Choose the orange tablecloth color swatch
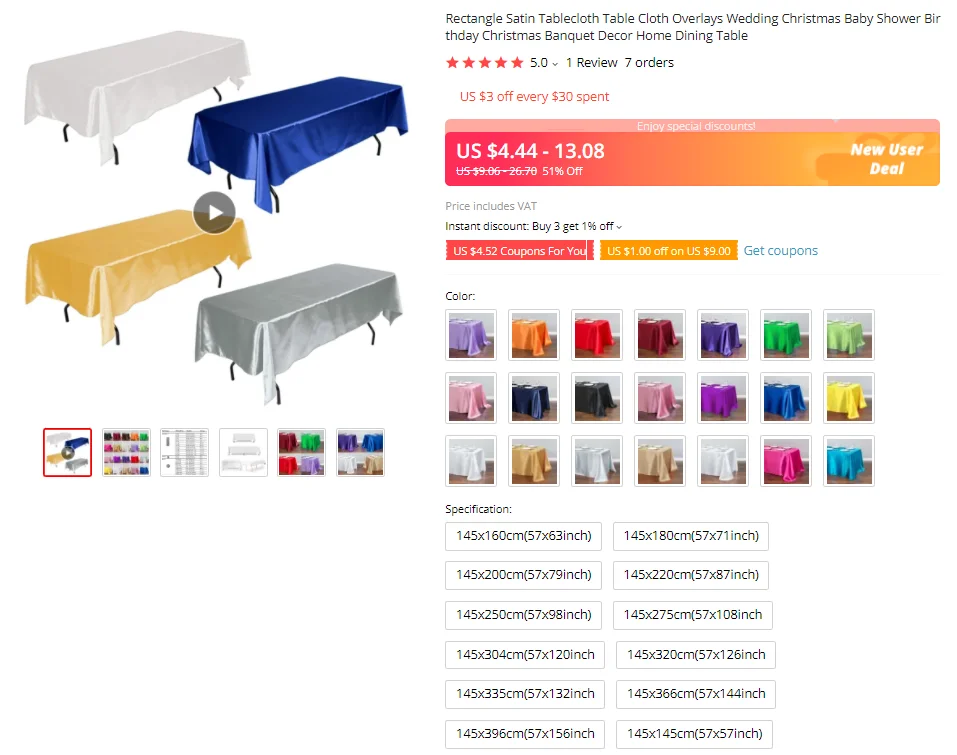This screenshot has width=957, height=755. 534,334
